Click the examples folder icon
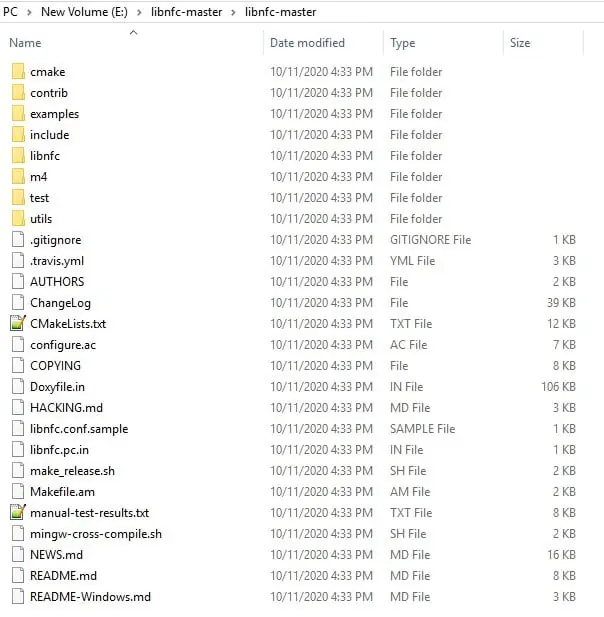The image size is (604, 617). coord(17,114)
